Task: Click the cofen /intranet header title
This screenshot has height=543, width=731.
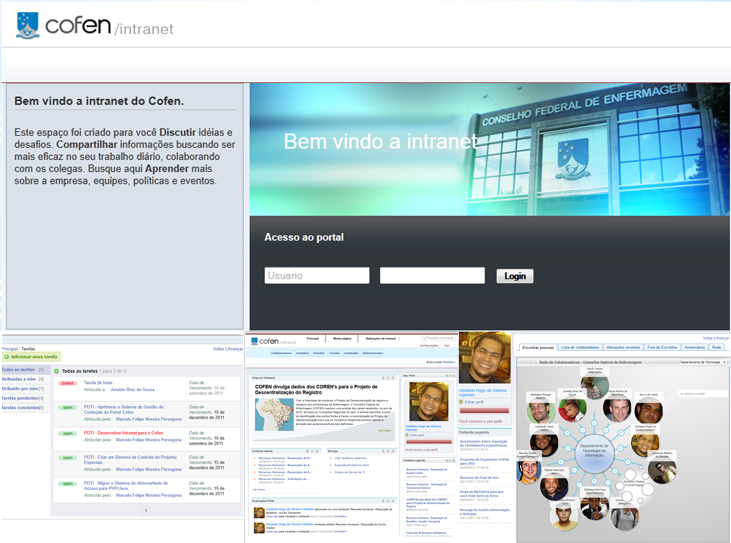Action: pyautogui.click(x=109, y=26)
